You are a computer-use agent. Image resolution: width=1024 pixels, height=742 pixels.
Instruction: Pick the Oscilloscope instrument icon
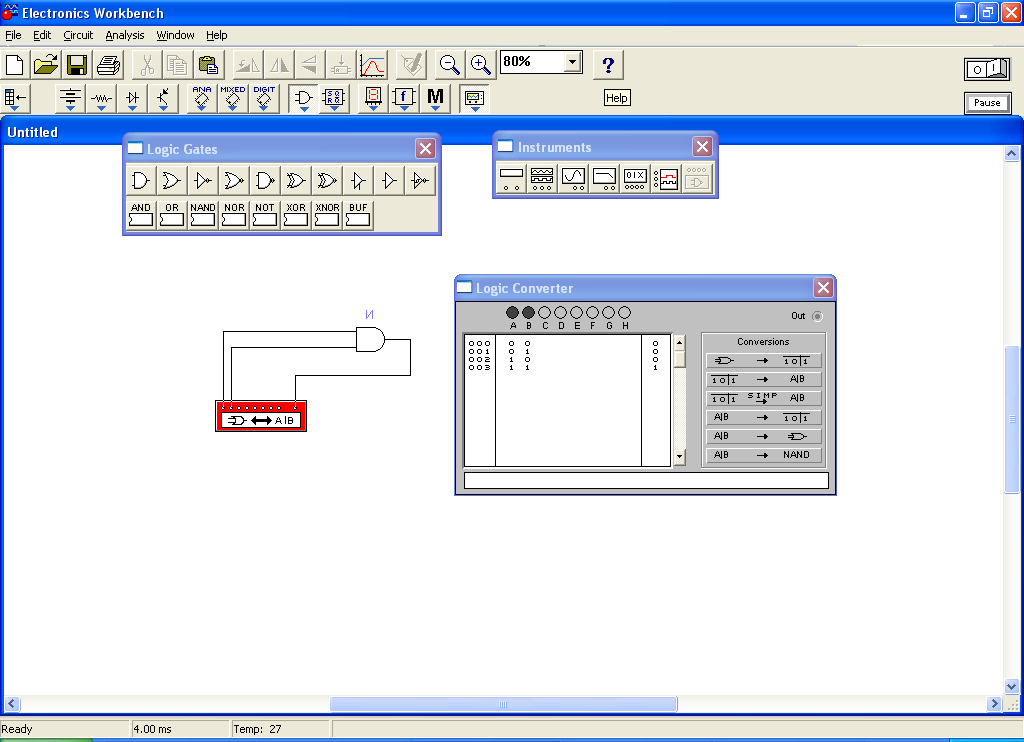coord(573,178)
